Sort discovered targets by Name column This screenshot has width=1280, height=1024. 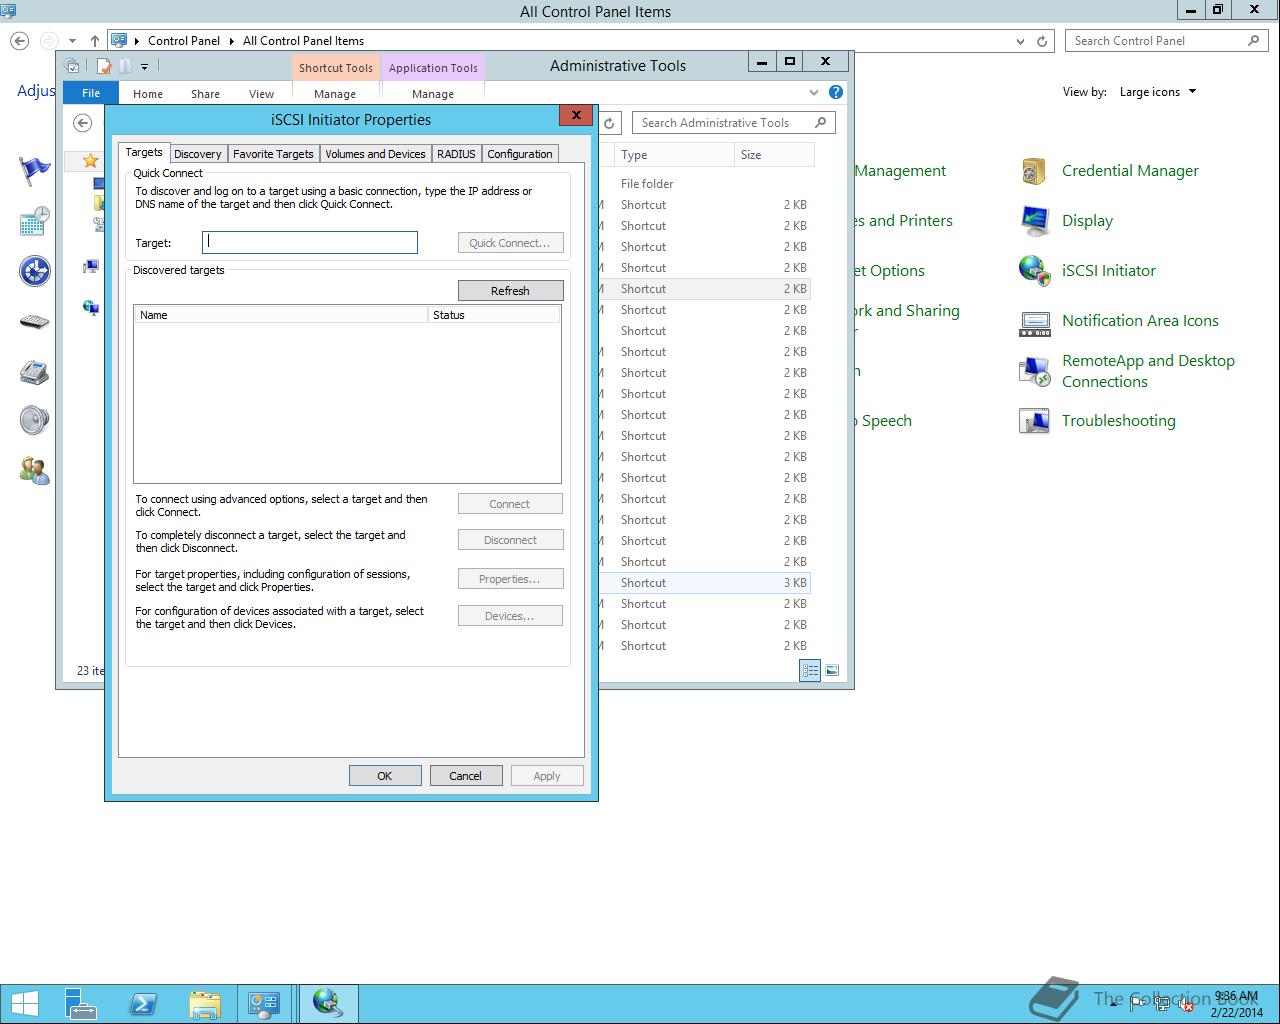(x=281, y=315)
